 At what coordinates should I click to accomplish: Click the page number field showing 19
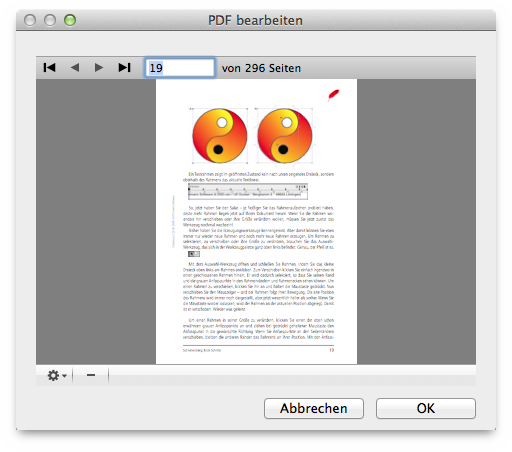(x=180, y=68)
